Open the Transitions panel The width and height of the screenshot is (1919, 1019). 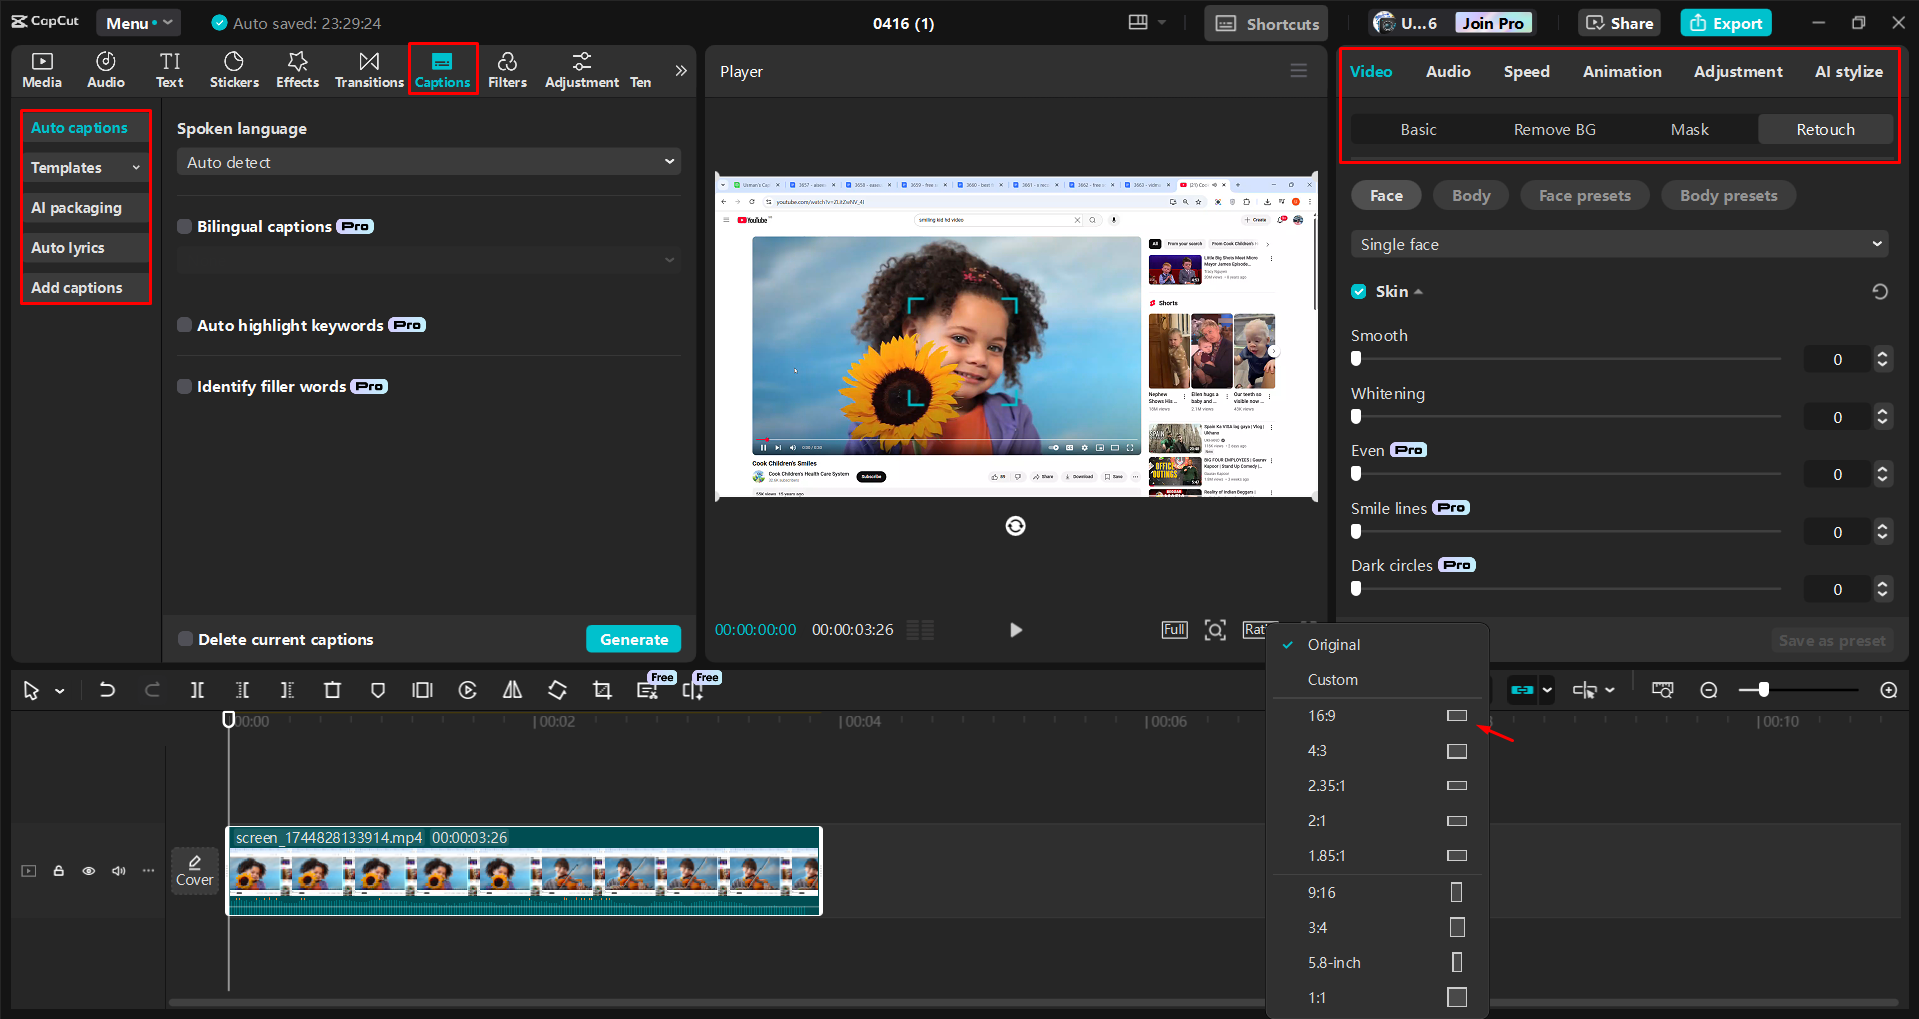(x=369, y=69)
